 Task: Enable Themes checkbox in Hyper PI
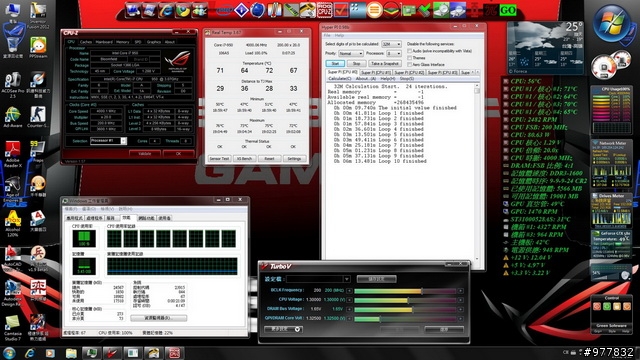[410, 58]
